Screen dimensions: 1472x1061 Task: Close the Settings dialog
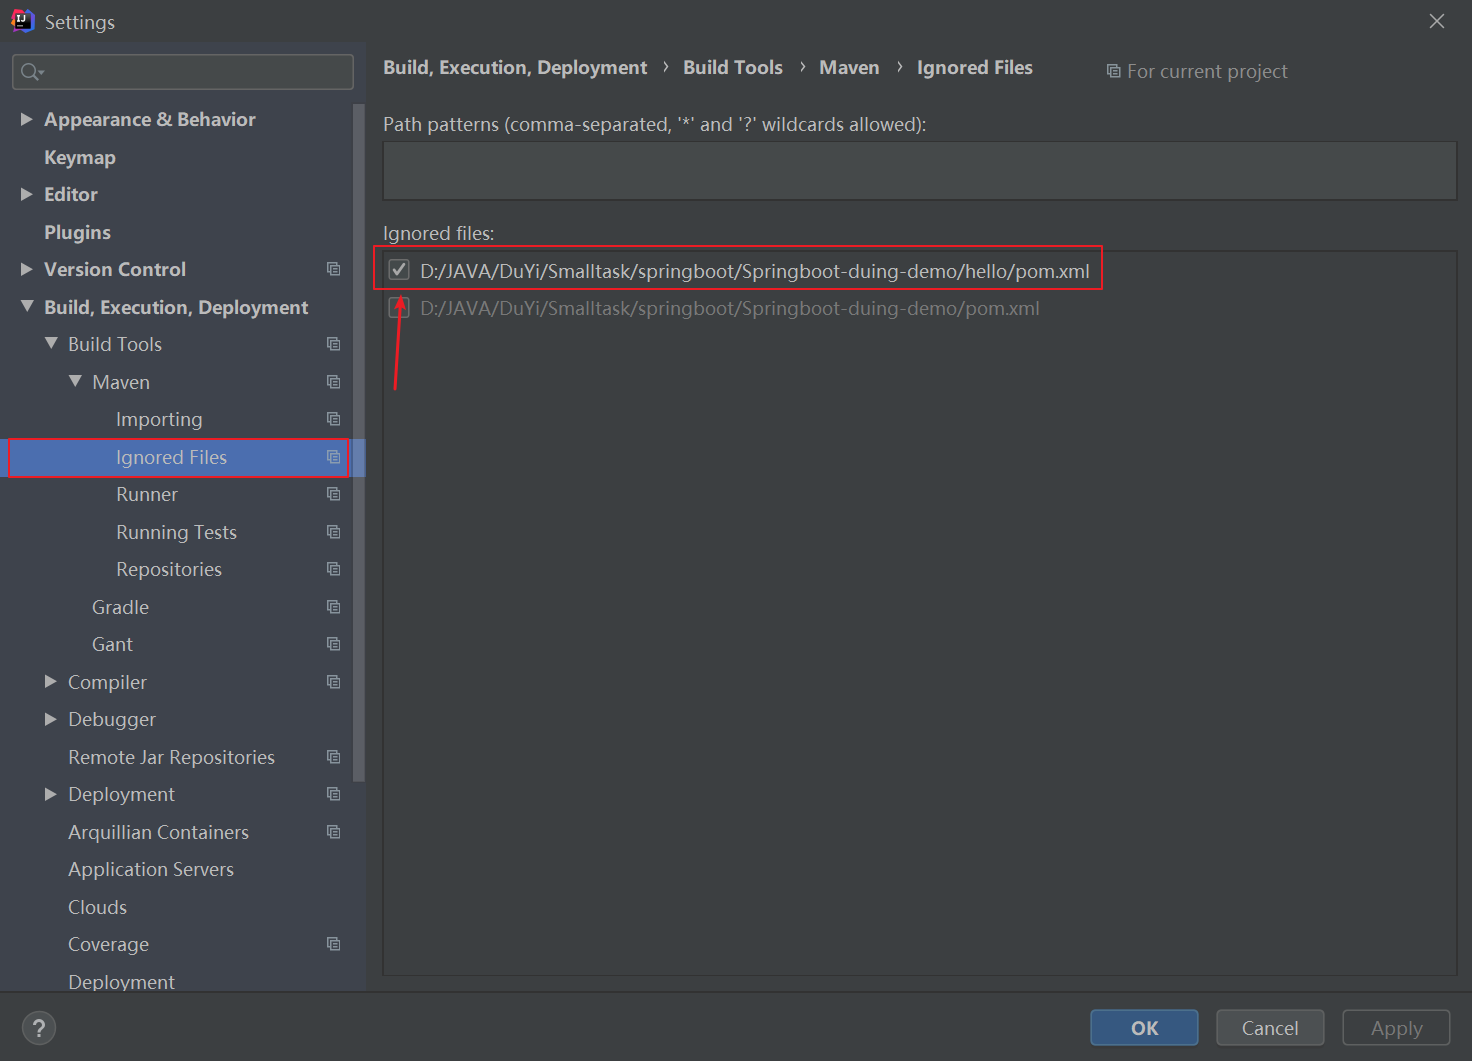pyautogui.click(x=1437, y=21)
